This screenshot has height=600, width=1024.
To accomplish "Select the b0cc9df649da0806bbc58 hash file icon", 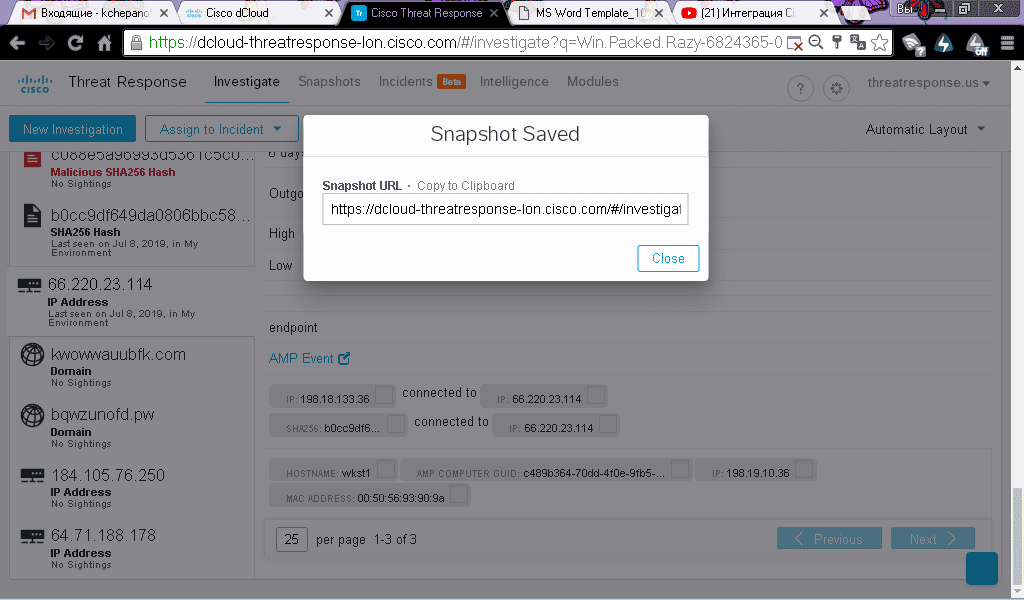I will 32,215.
